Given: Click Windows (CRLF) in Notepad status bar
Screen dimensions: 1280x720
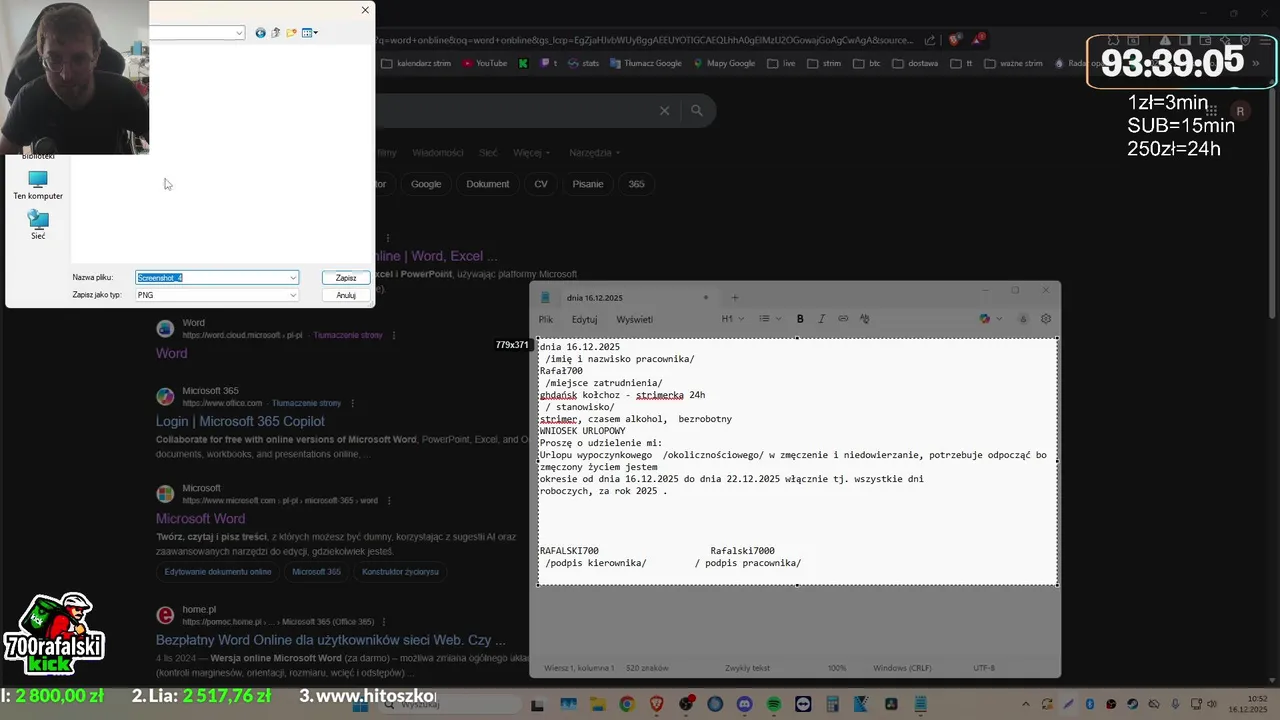Looking at the screenshot, I should coord(902,668).
